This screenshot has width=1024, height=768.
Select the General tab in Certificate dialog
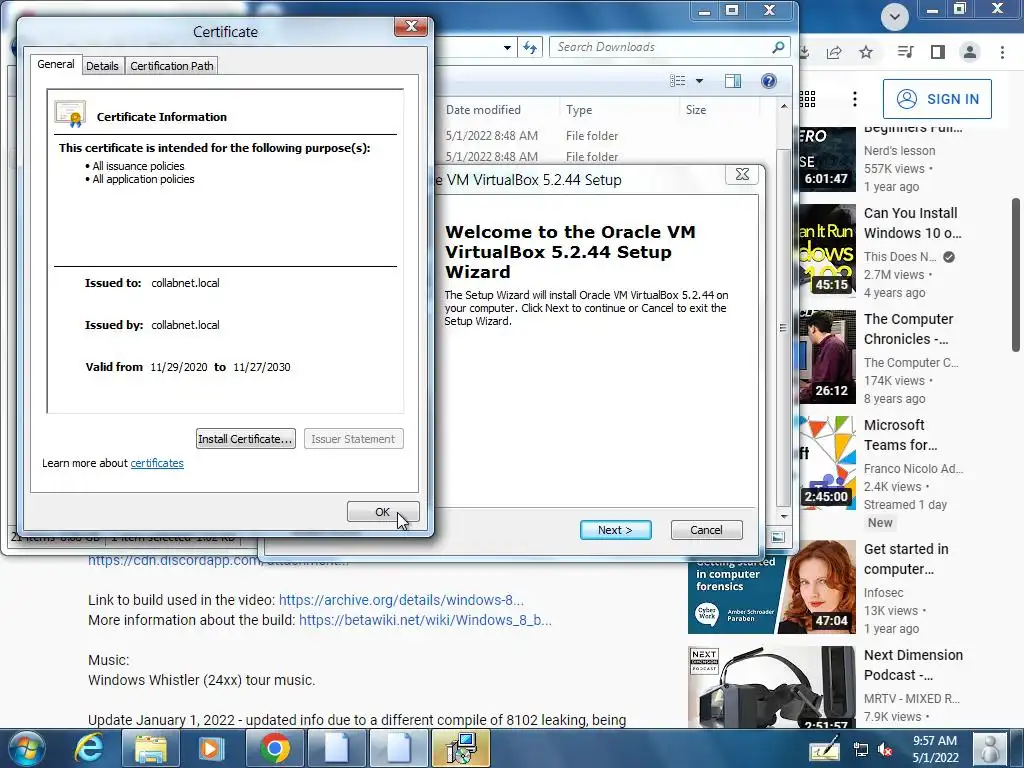(56, 64)
